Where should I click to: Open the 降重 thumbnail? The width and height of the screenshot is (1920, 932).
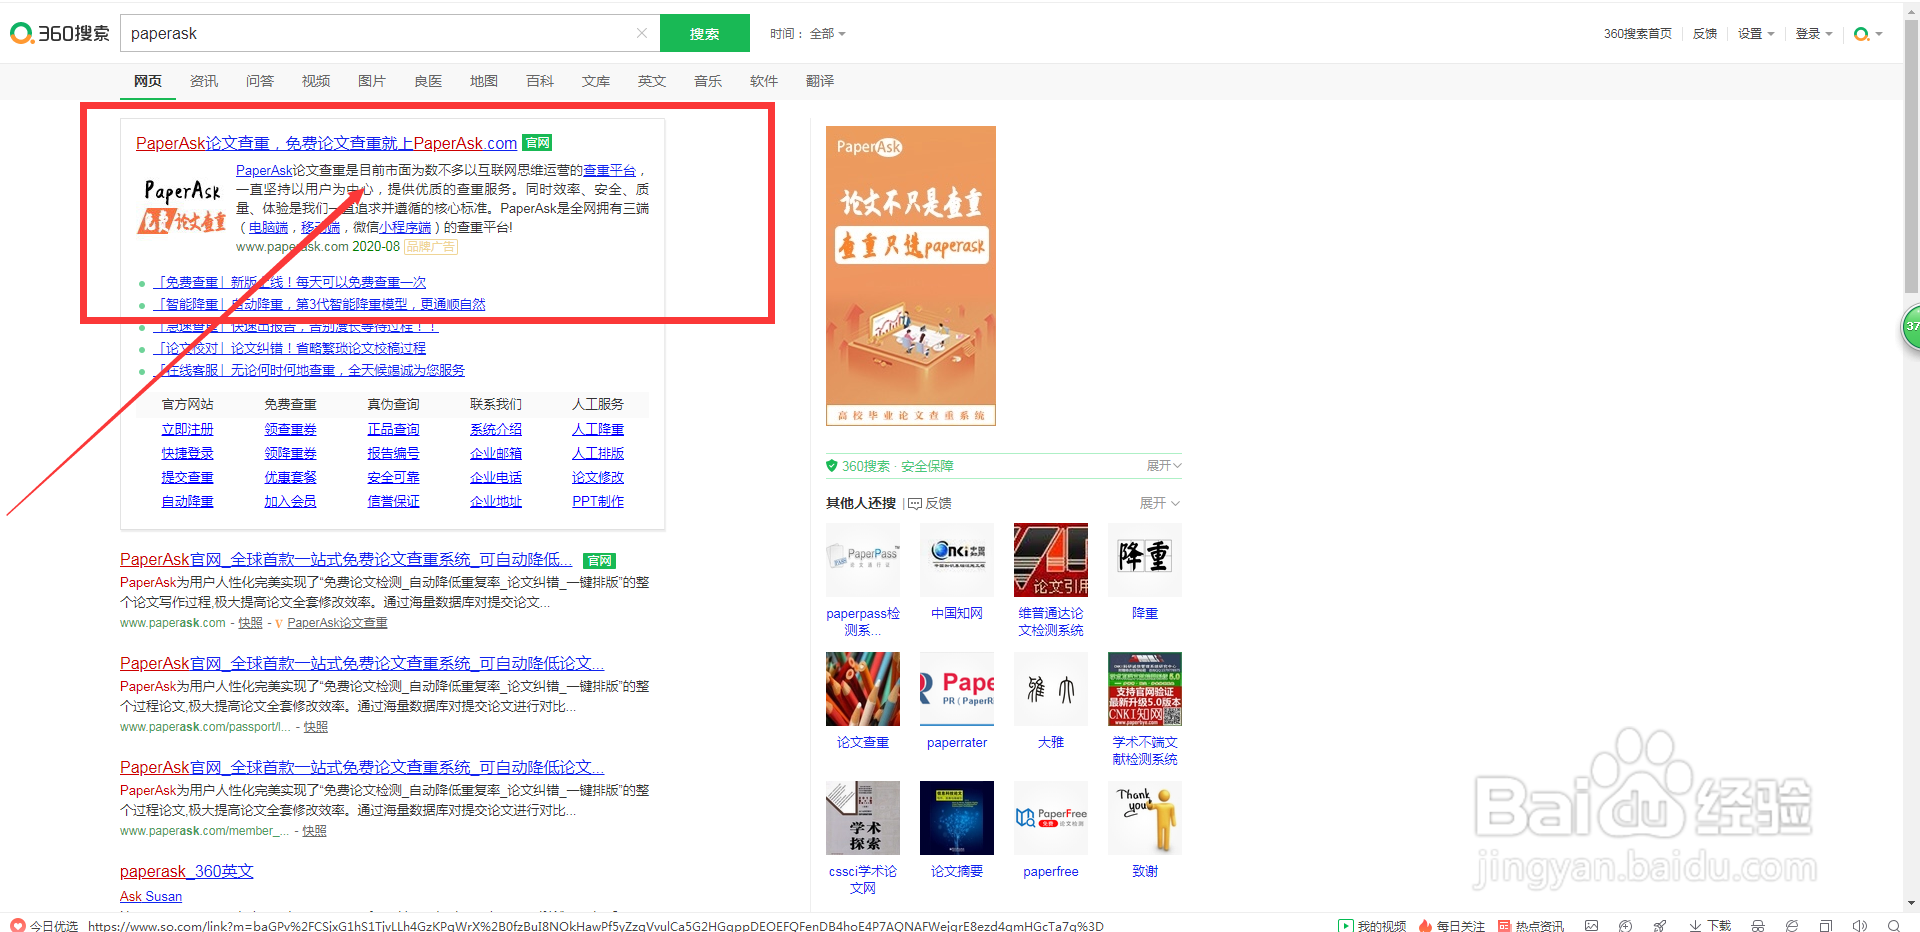coord(1145,561)
